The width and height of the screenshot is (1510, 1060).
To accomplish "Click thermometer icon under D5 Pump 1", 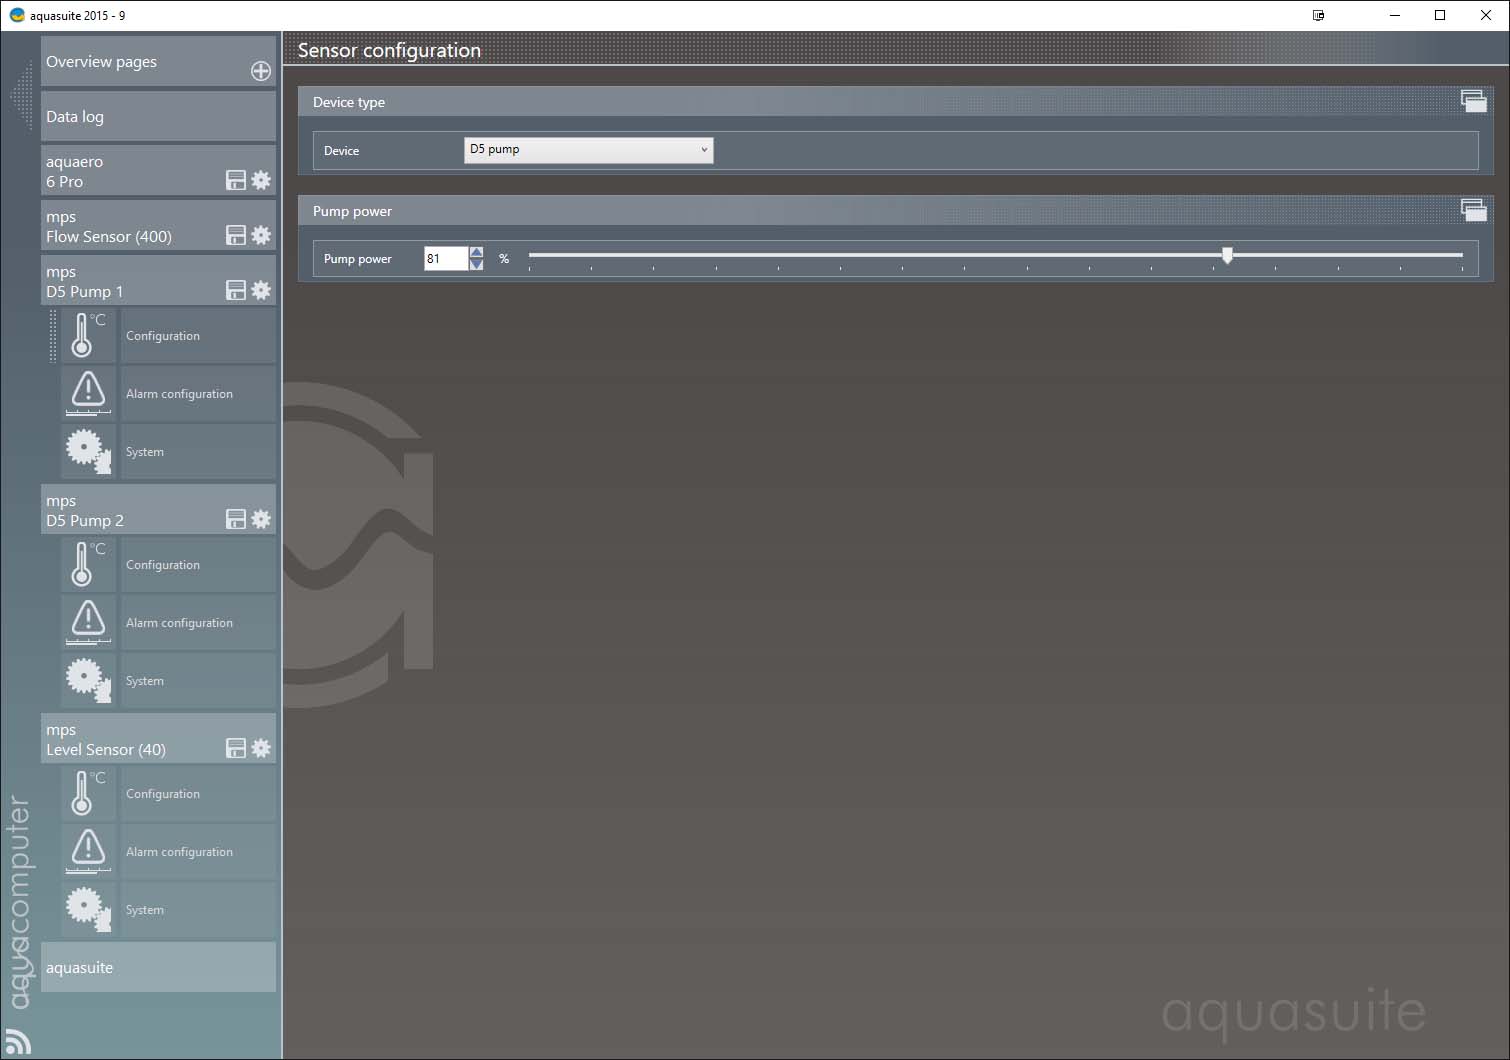I will [x=88, y=336].
